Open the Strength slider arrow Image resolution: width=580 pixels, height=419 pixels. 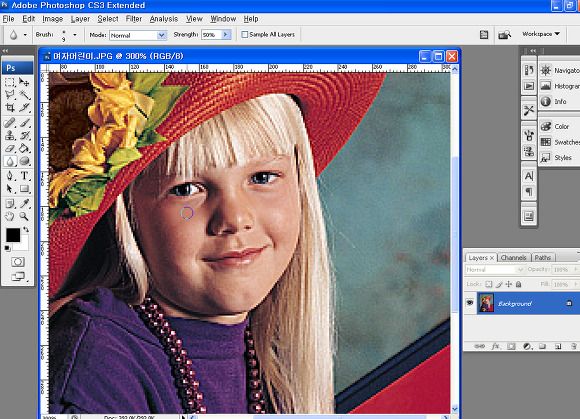pos(226,35)
